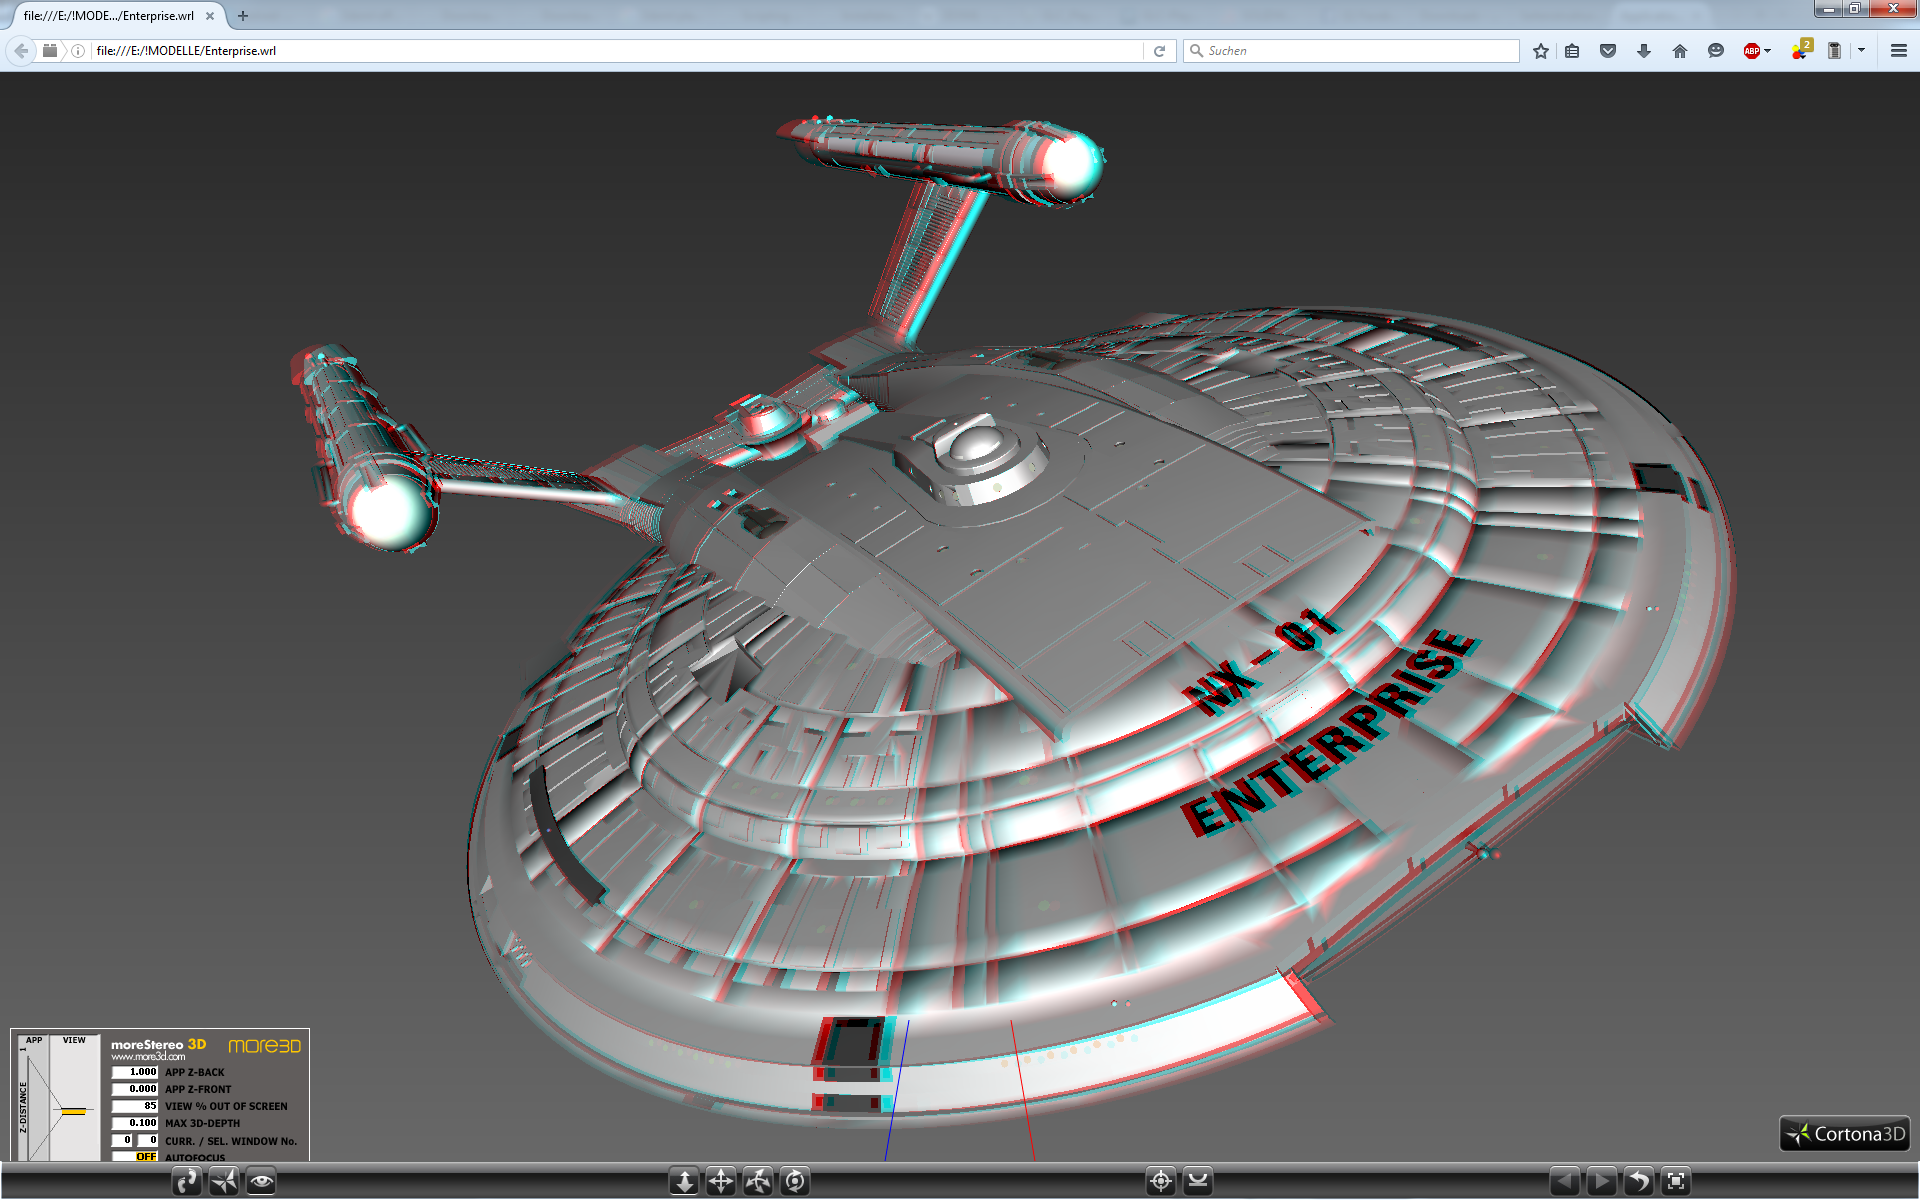Go to the previous viewpoint

1565,1181
